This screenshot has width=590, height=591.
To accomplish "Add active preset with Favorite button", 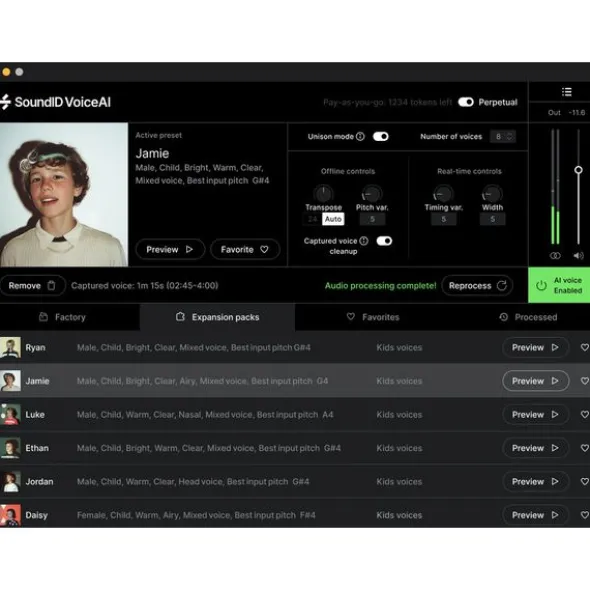I will (x=245, y=250).
